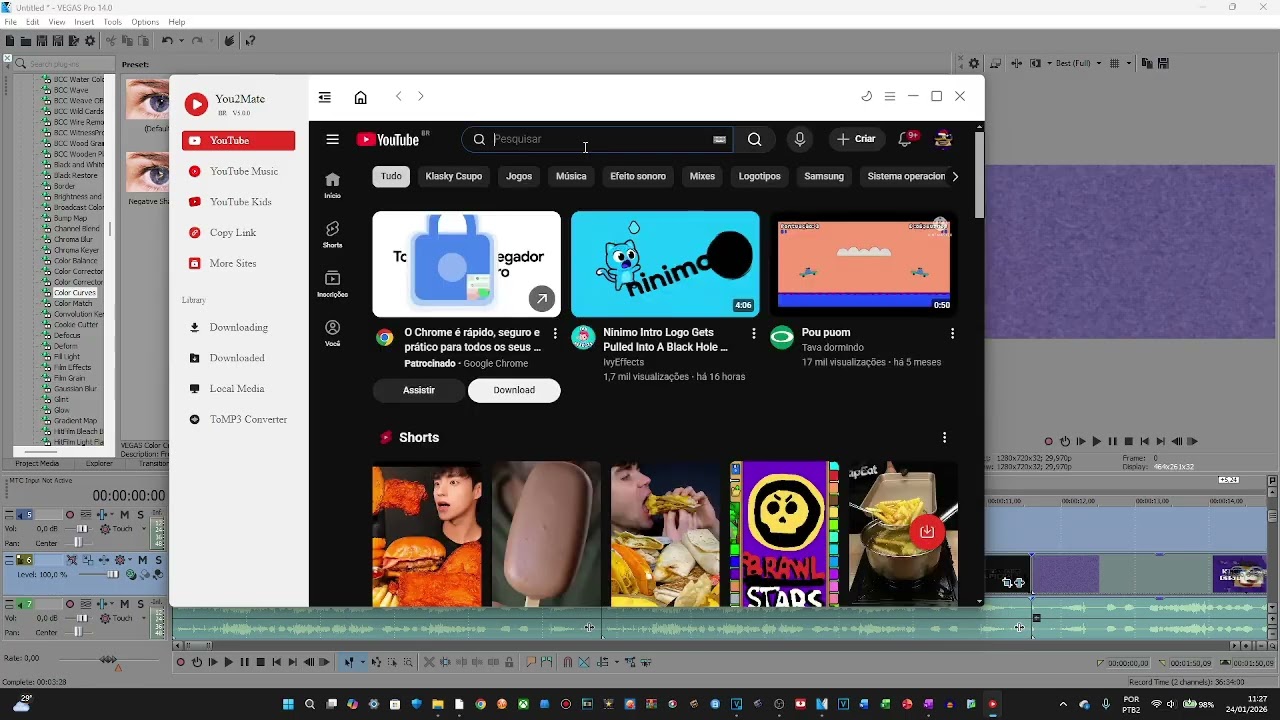Open the YouTube account avatar menu
This screenshot has width=1280, height=720.
click(943, 139)
